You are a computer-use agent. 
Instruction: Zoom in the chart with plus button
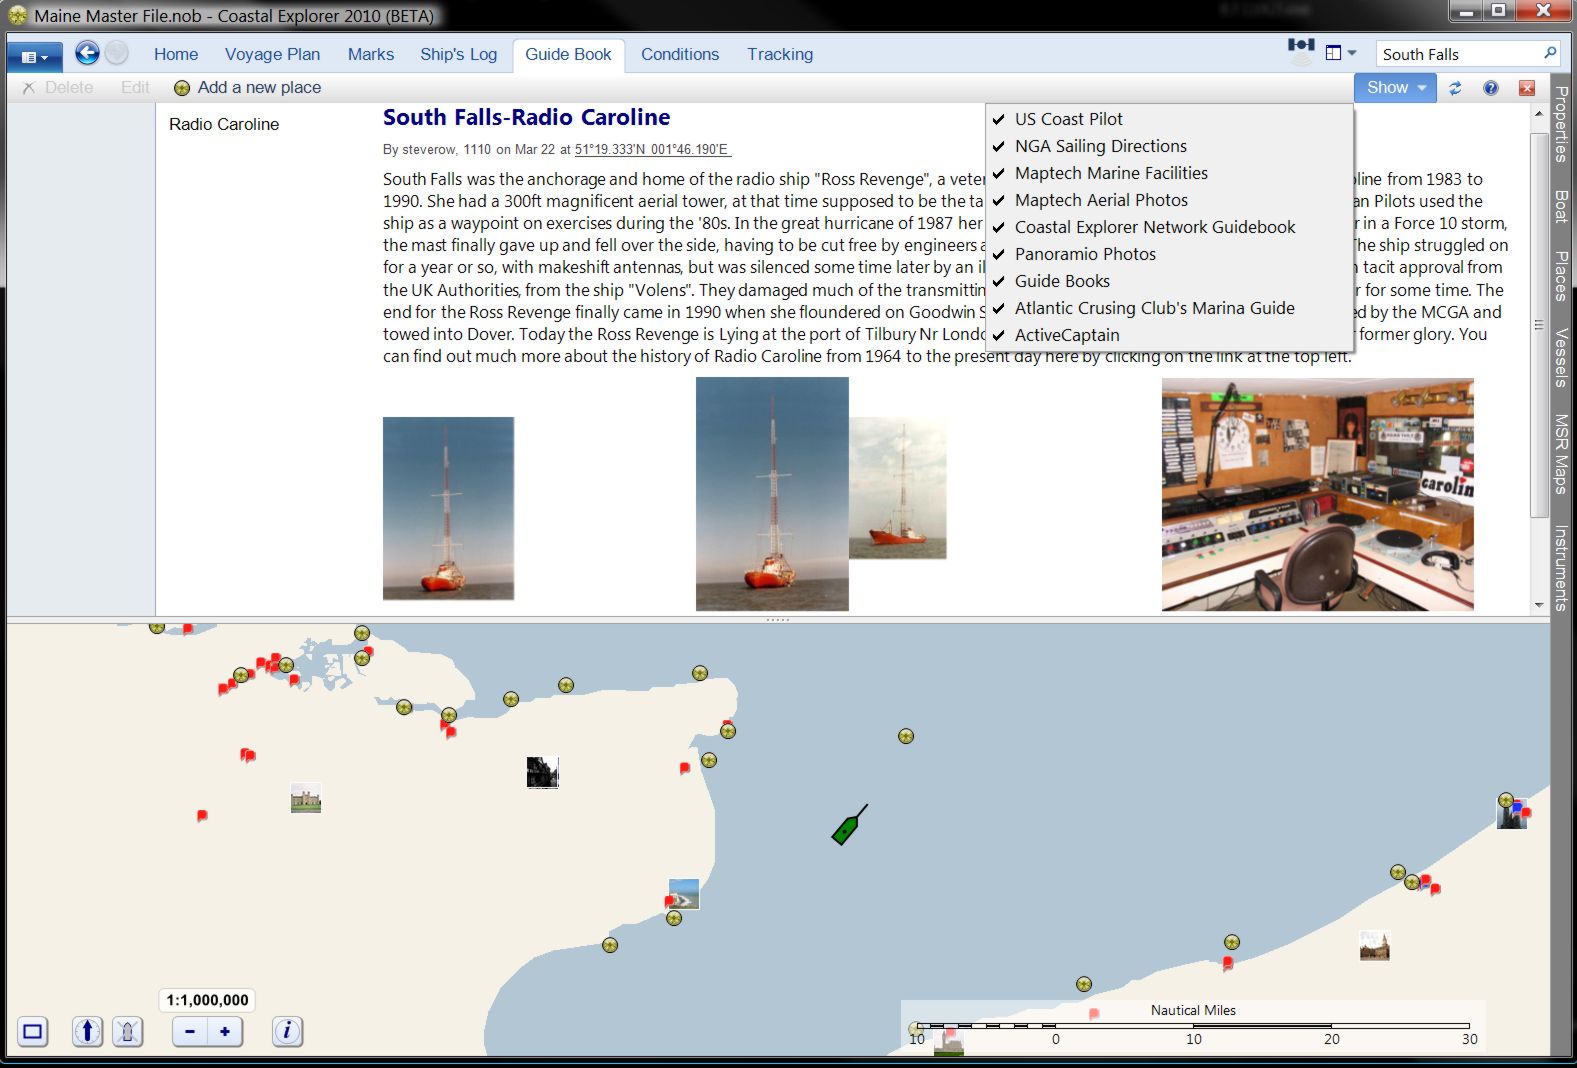click(x=225, y=1031)
